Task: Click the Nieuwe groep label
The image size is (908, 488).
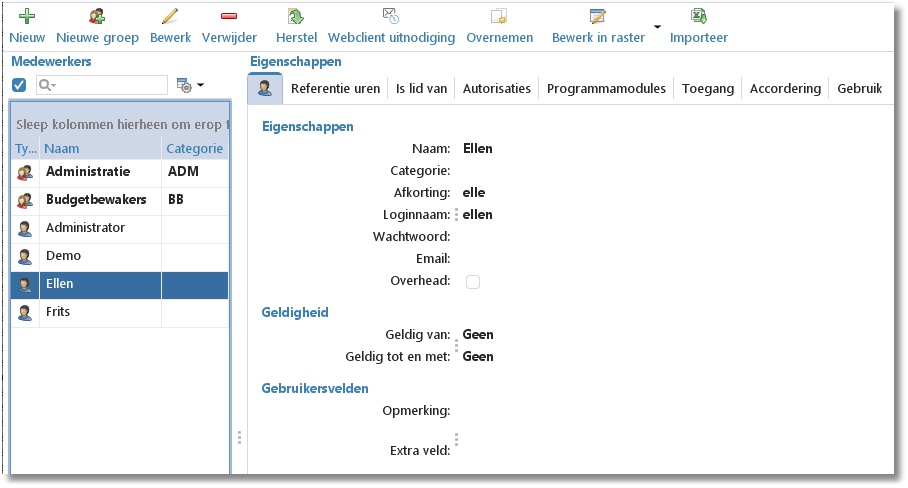Action: pos(97,38)
